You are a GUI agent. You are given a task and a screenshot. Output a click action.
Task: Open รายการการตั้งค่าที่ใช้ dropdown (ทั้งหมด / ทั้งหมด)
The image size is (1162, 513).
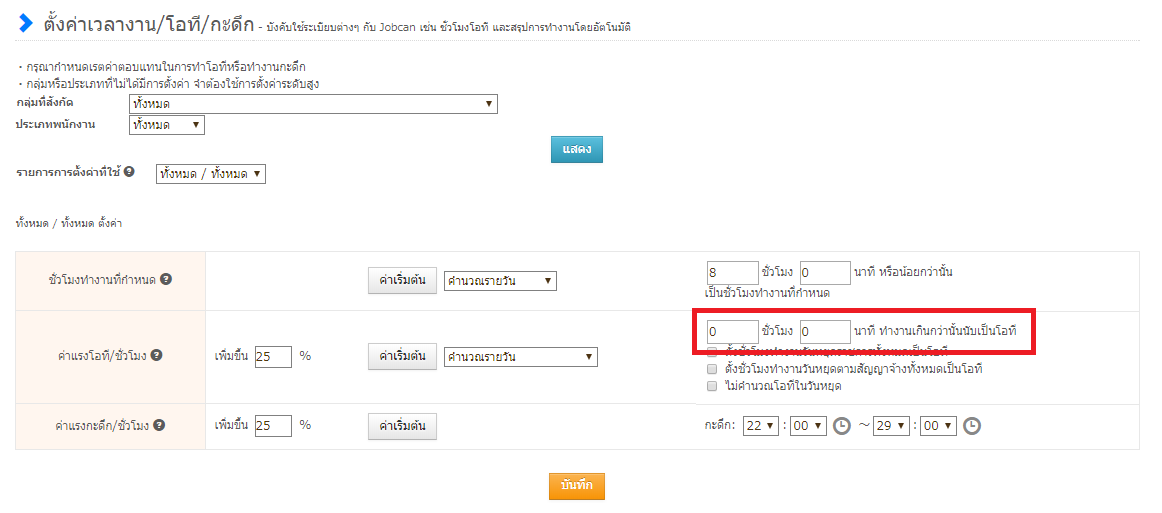(x=211, y=174)
